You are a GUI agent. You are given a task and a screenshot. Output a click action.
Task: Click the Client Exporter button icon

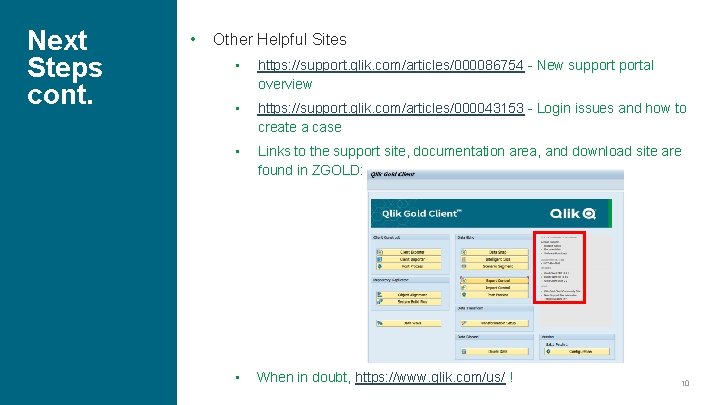pos(380,252)
